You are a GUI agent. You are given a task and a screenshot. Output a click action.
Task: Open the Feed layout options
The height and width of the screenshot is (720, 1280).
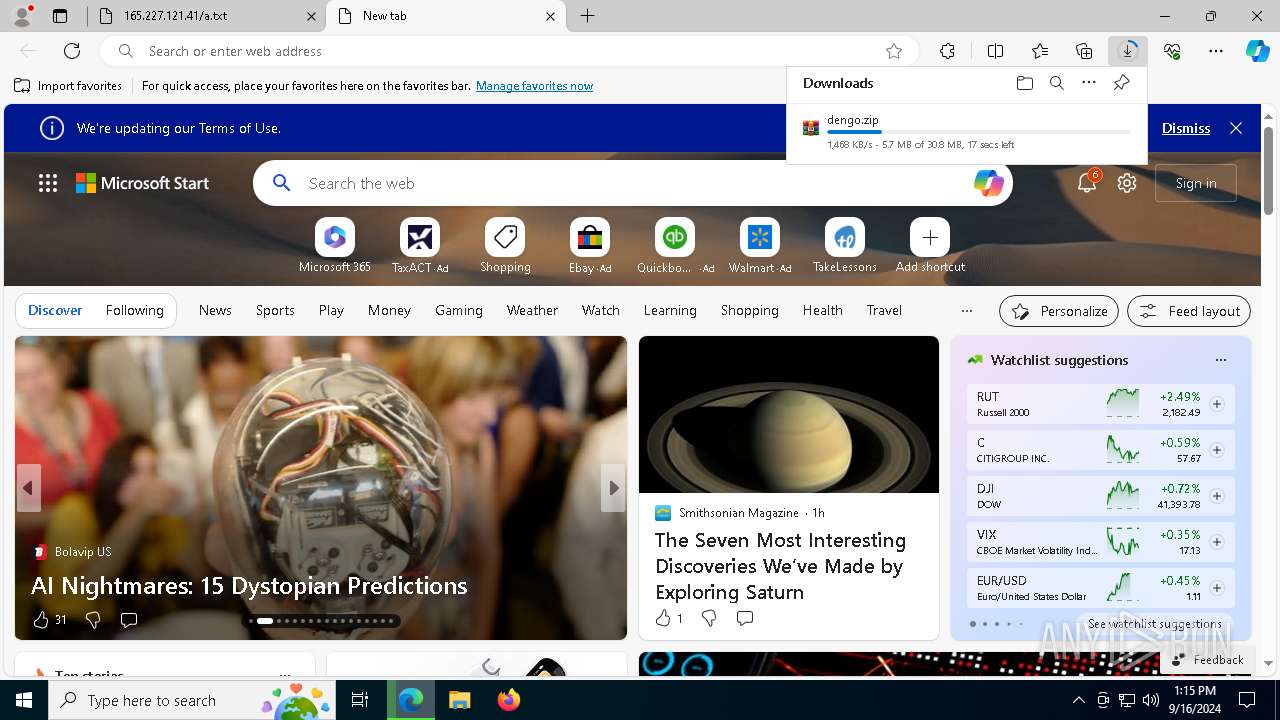click(x=1189, y=311)
